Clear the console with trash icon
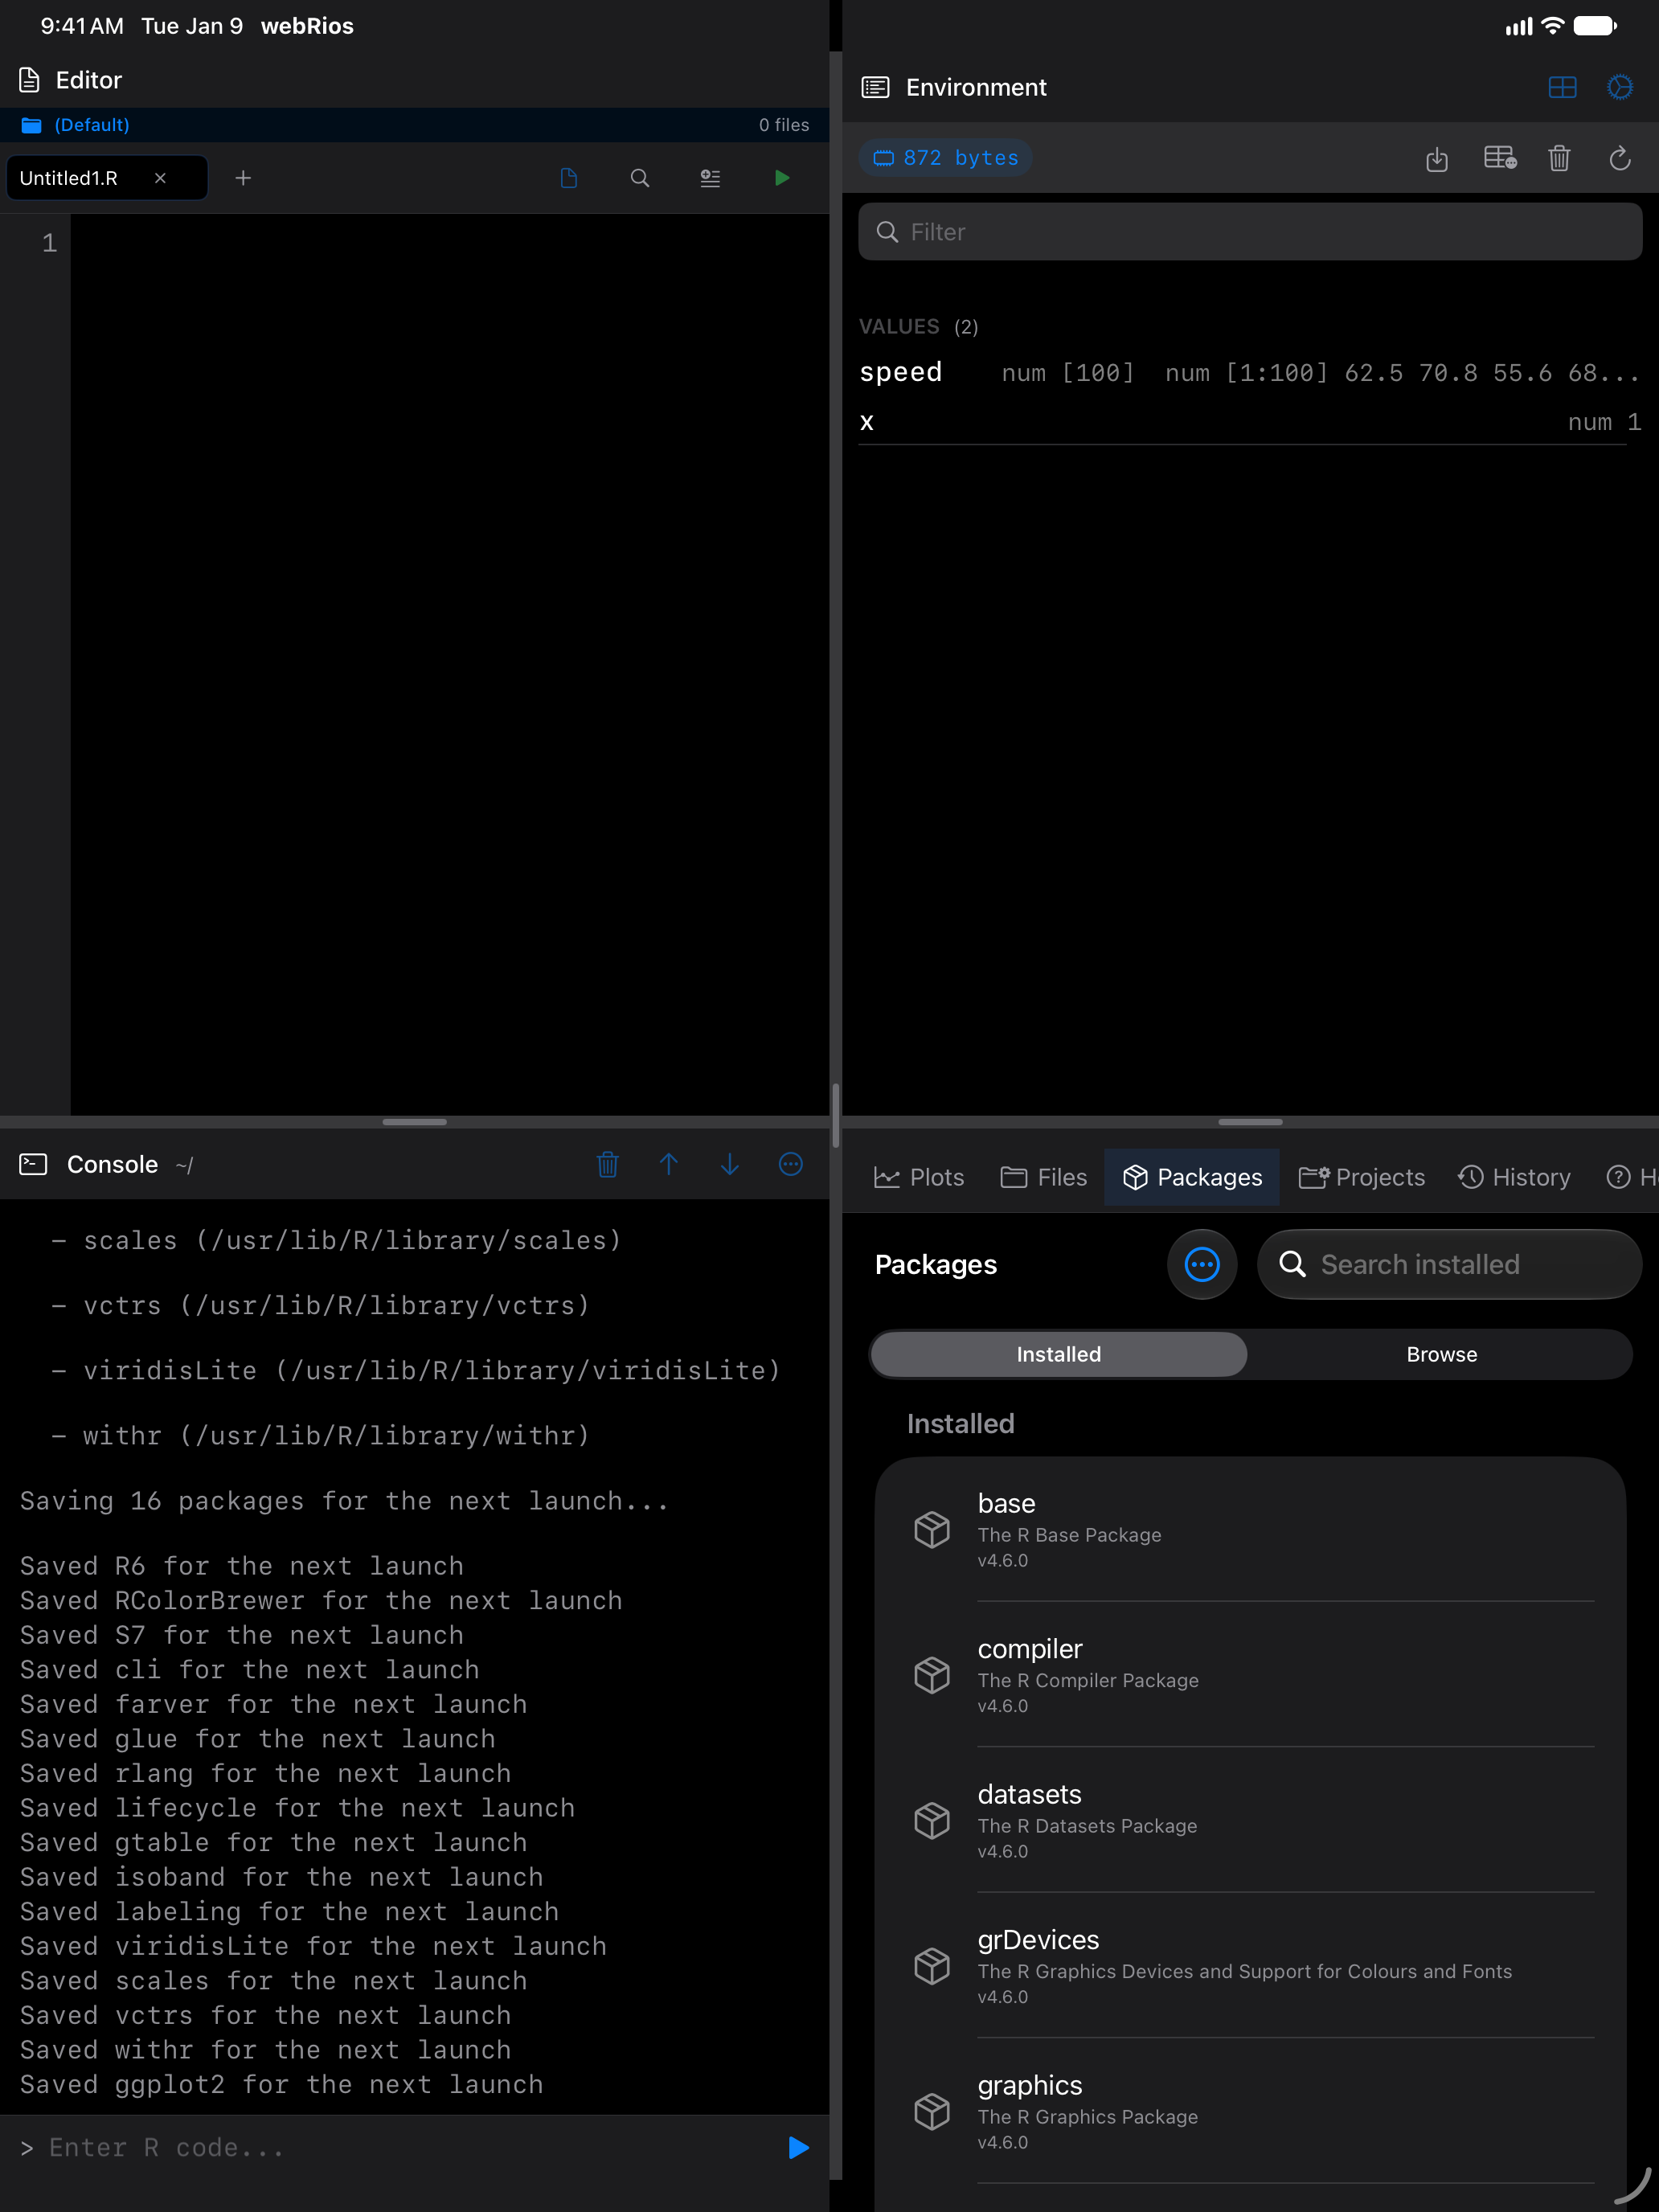The width and height of the screenshot is (1659, 2212). (x=607, y=1164)
